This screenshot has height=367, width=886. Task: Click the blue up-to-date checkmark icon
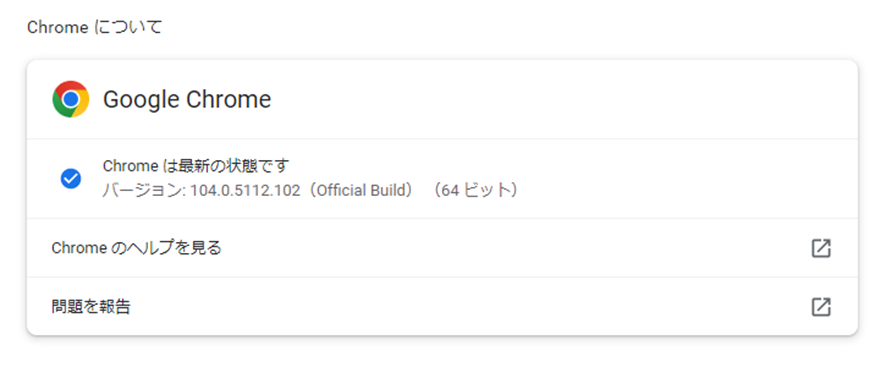pos(71,179)
